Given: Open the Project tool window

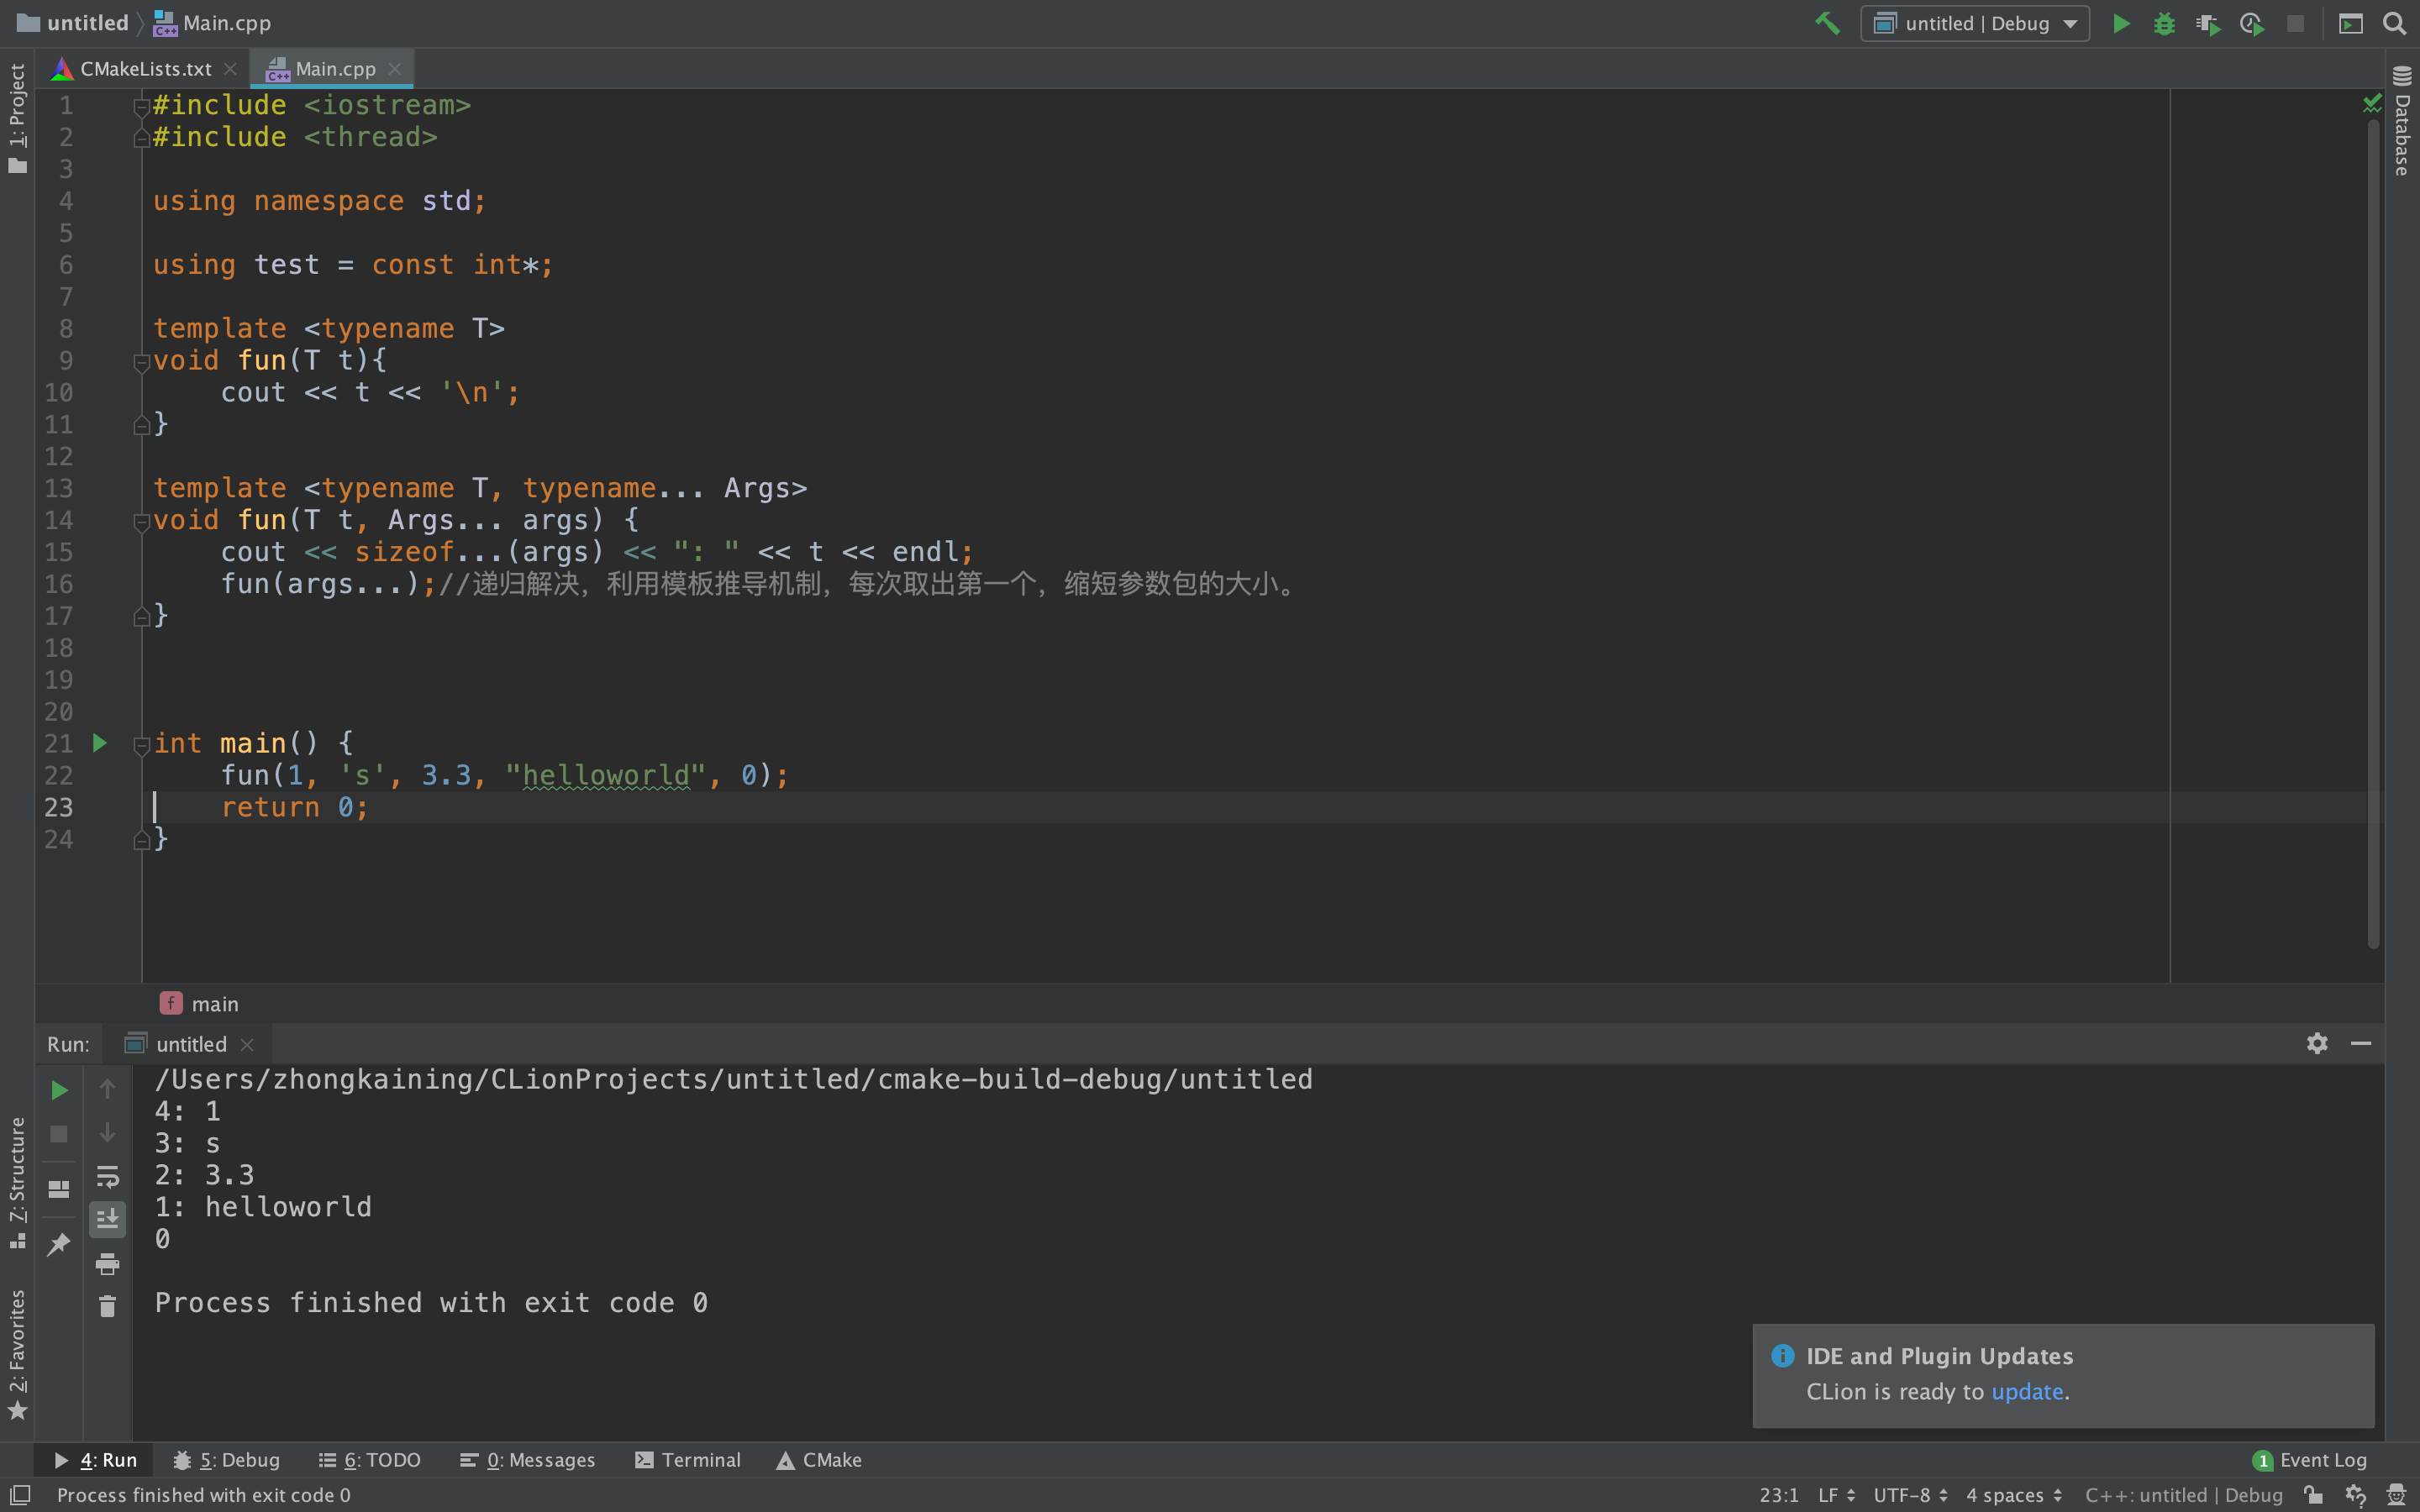Looking at the screenshot, I should click(x=17, y=118).
